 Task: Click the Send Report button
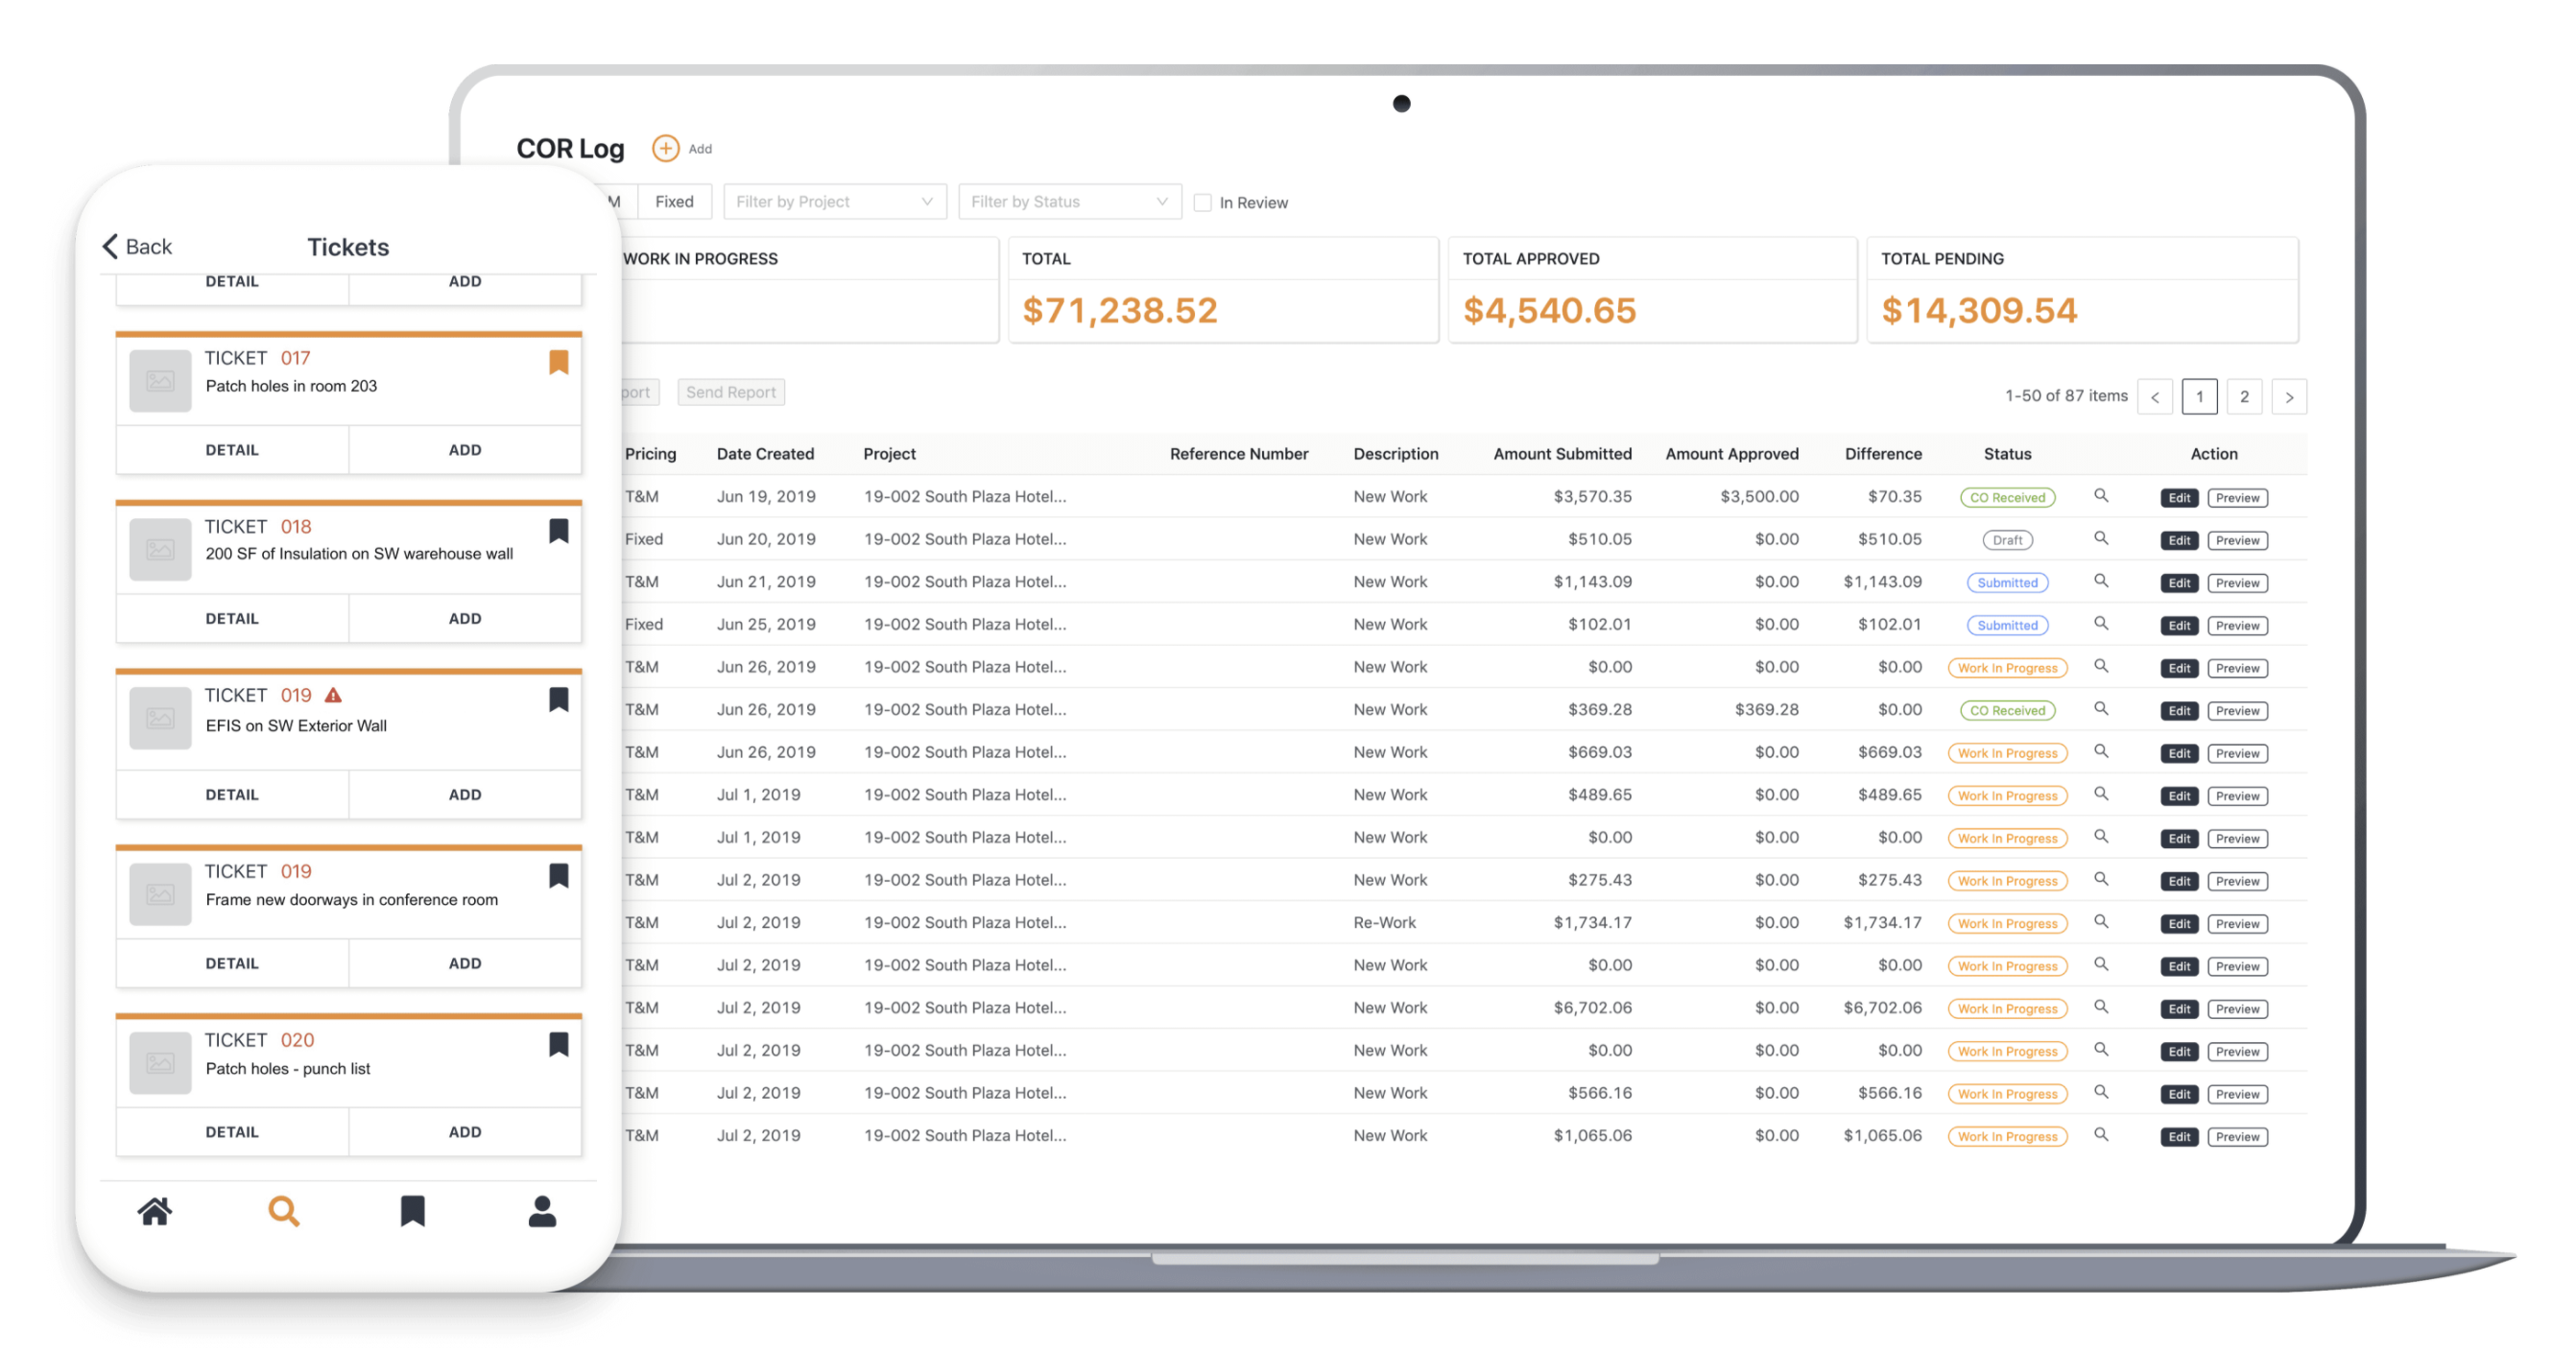[x=730, y=392]
